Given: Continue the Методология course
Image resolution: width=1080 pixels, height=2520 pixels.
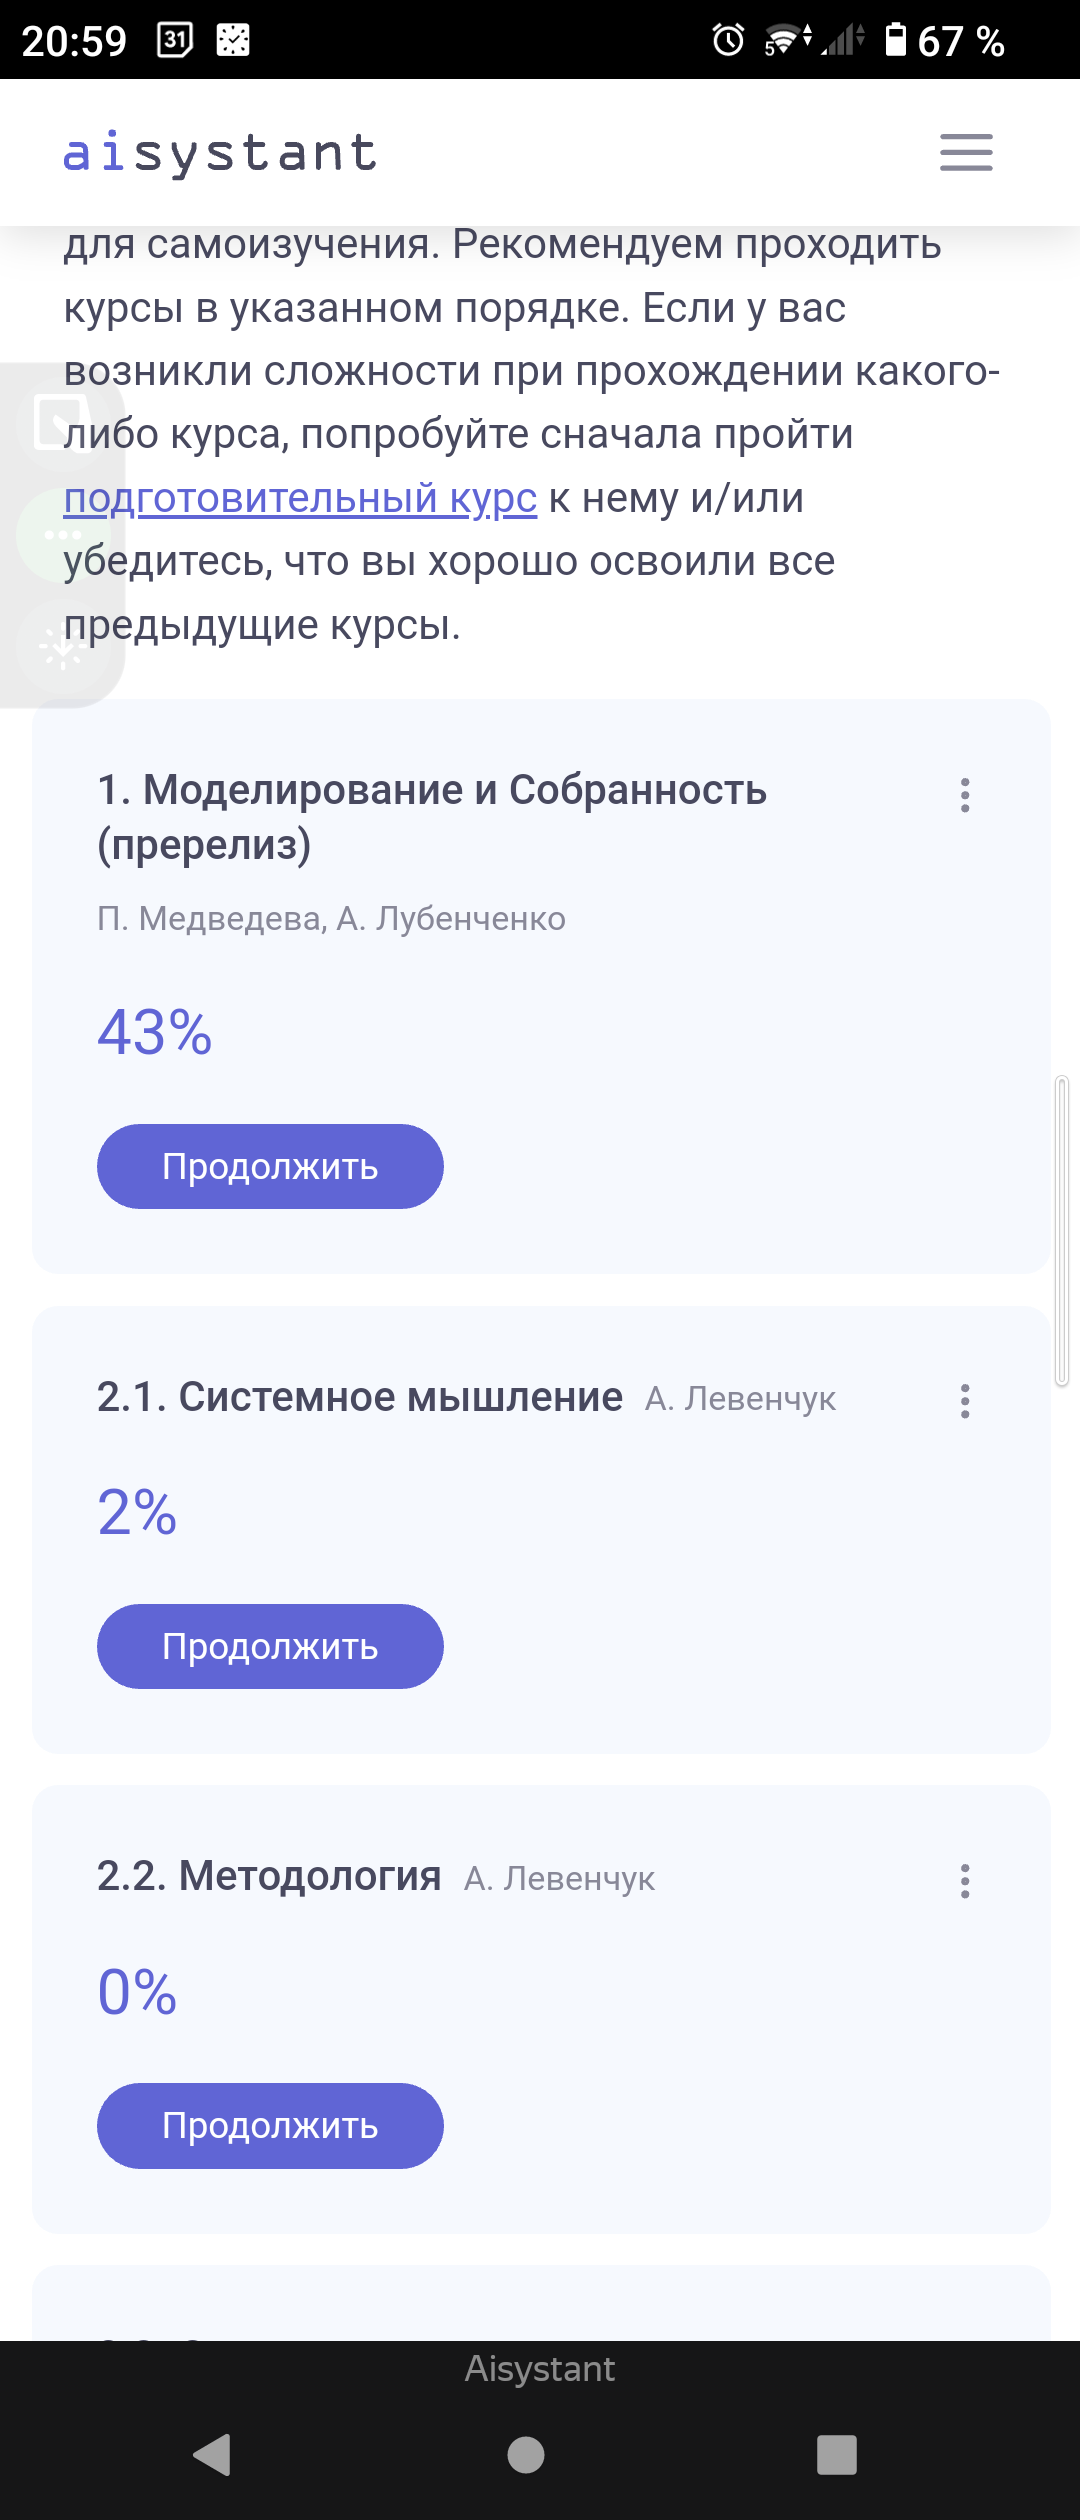Looking at the screenshot, I should pyautogui.click(x=270, y=2126).
